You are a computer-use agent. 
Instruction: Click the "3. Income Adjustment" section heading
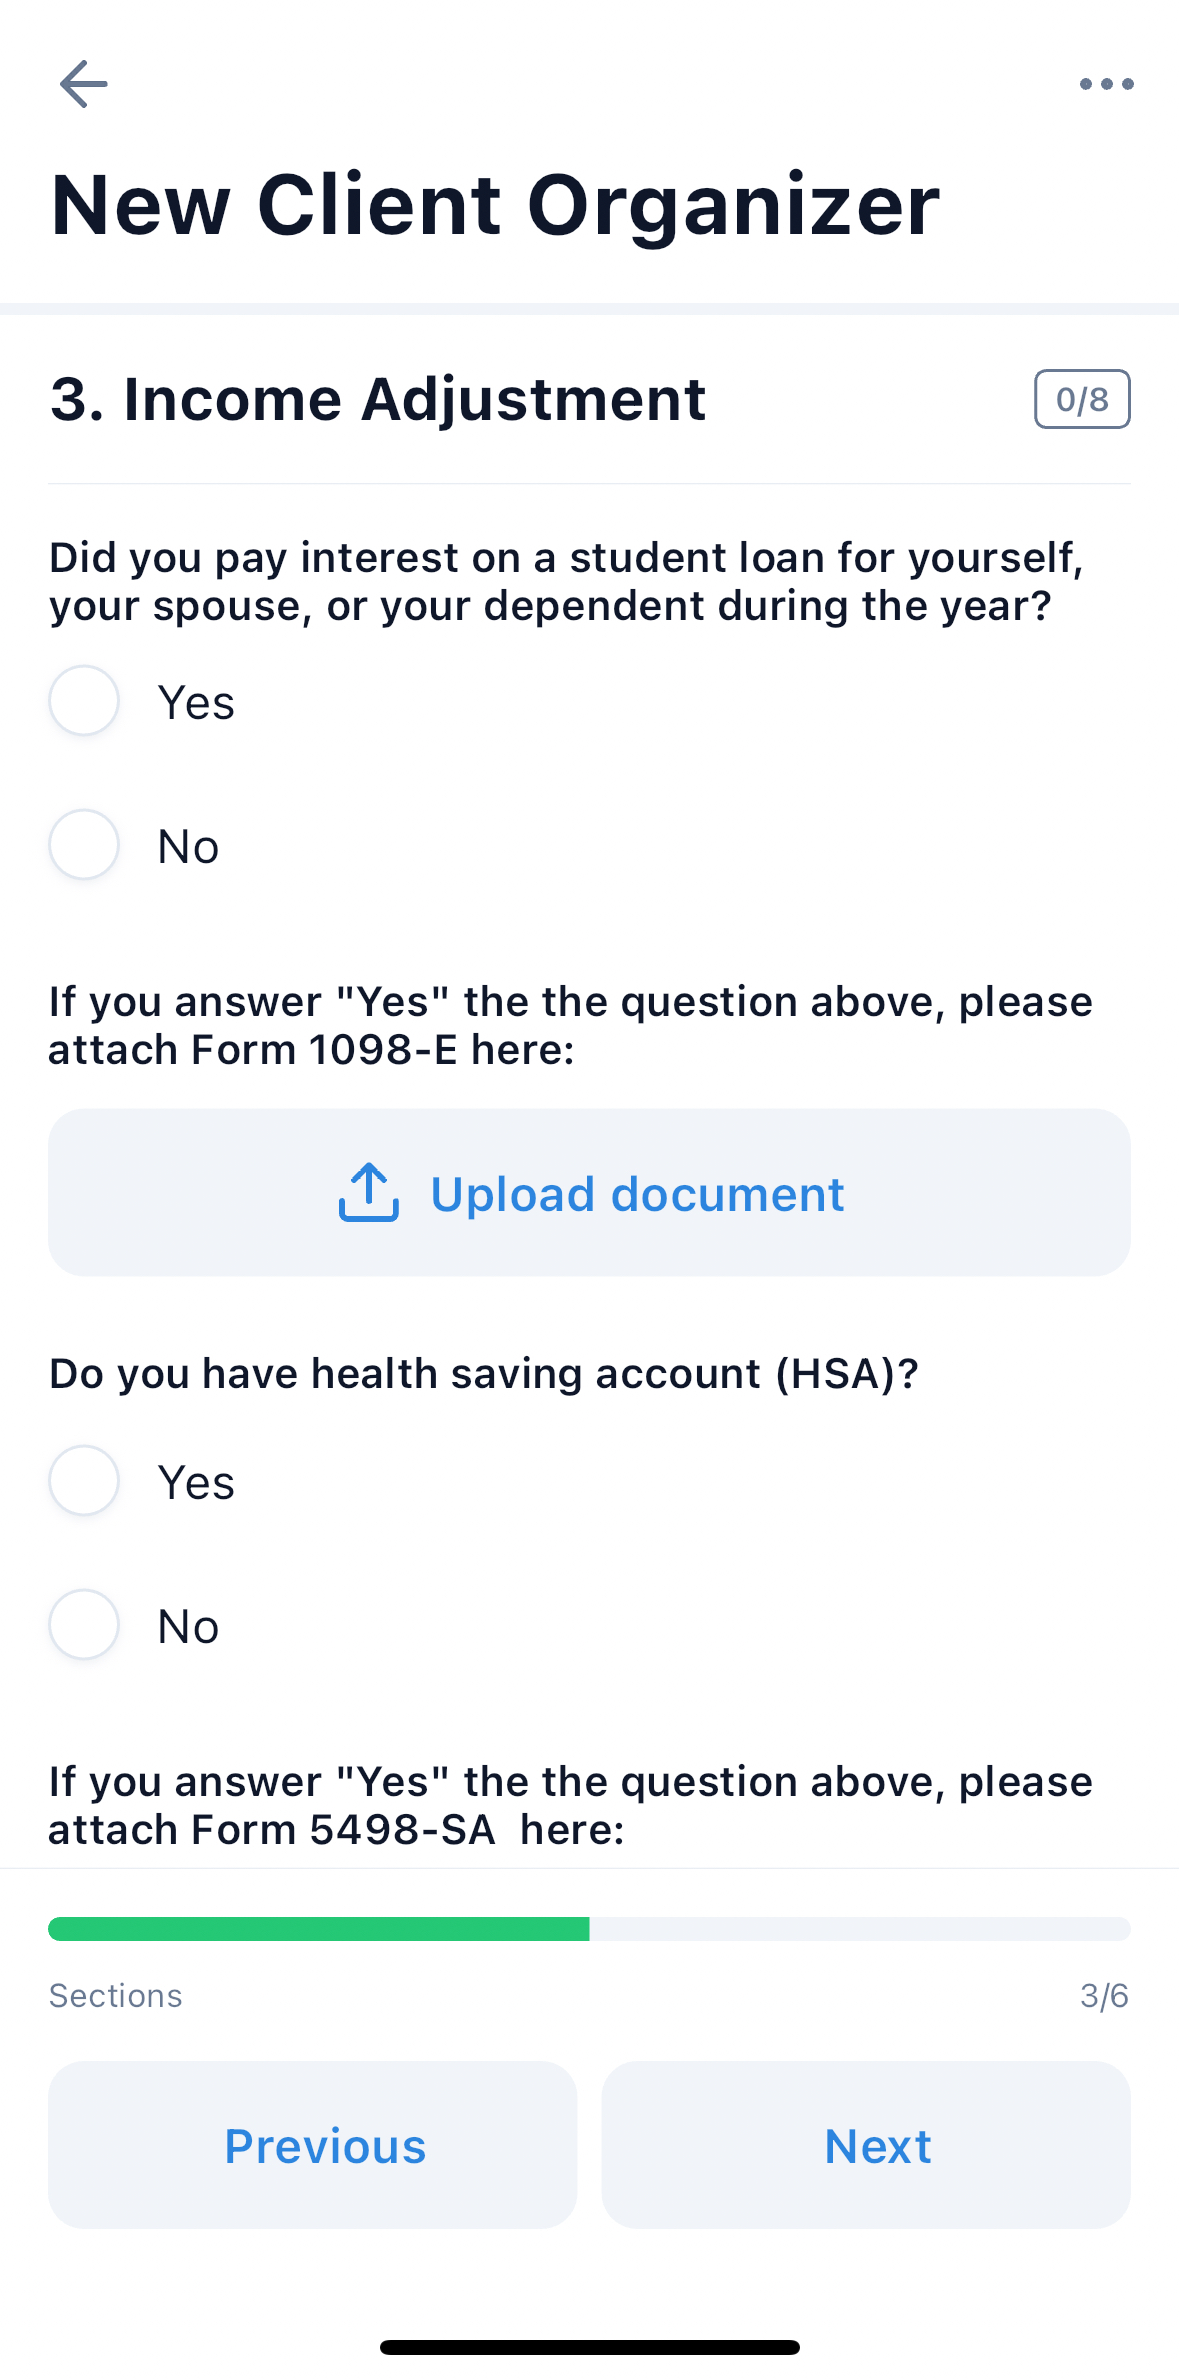[x=378, y=400]
